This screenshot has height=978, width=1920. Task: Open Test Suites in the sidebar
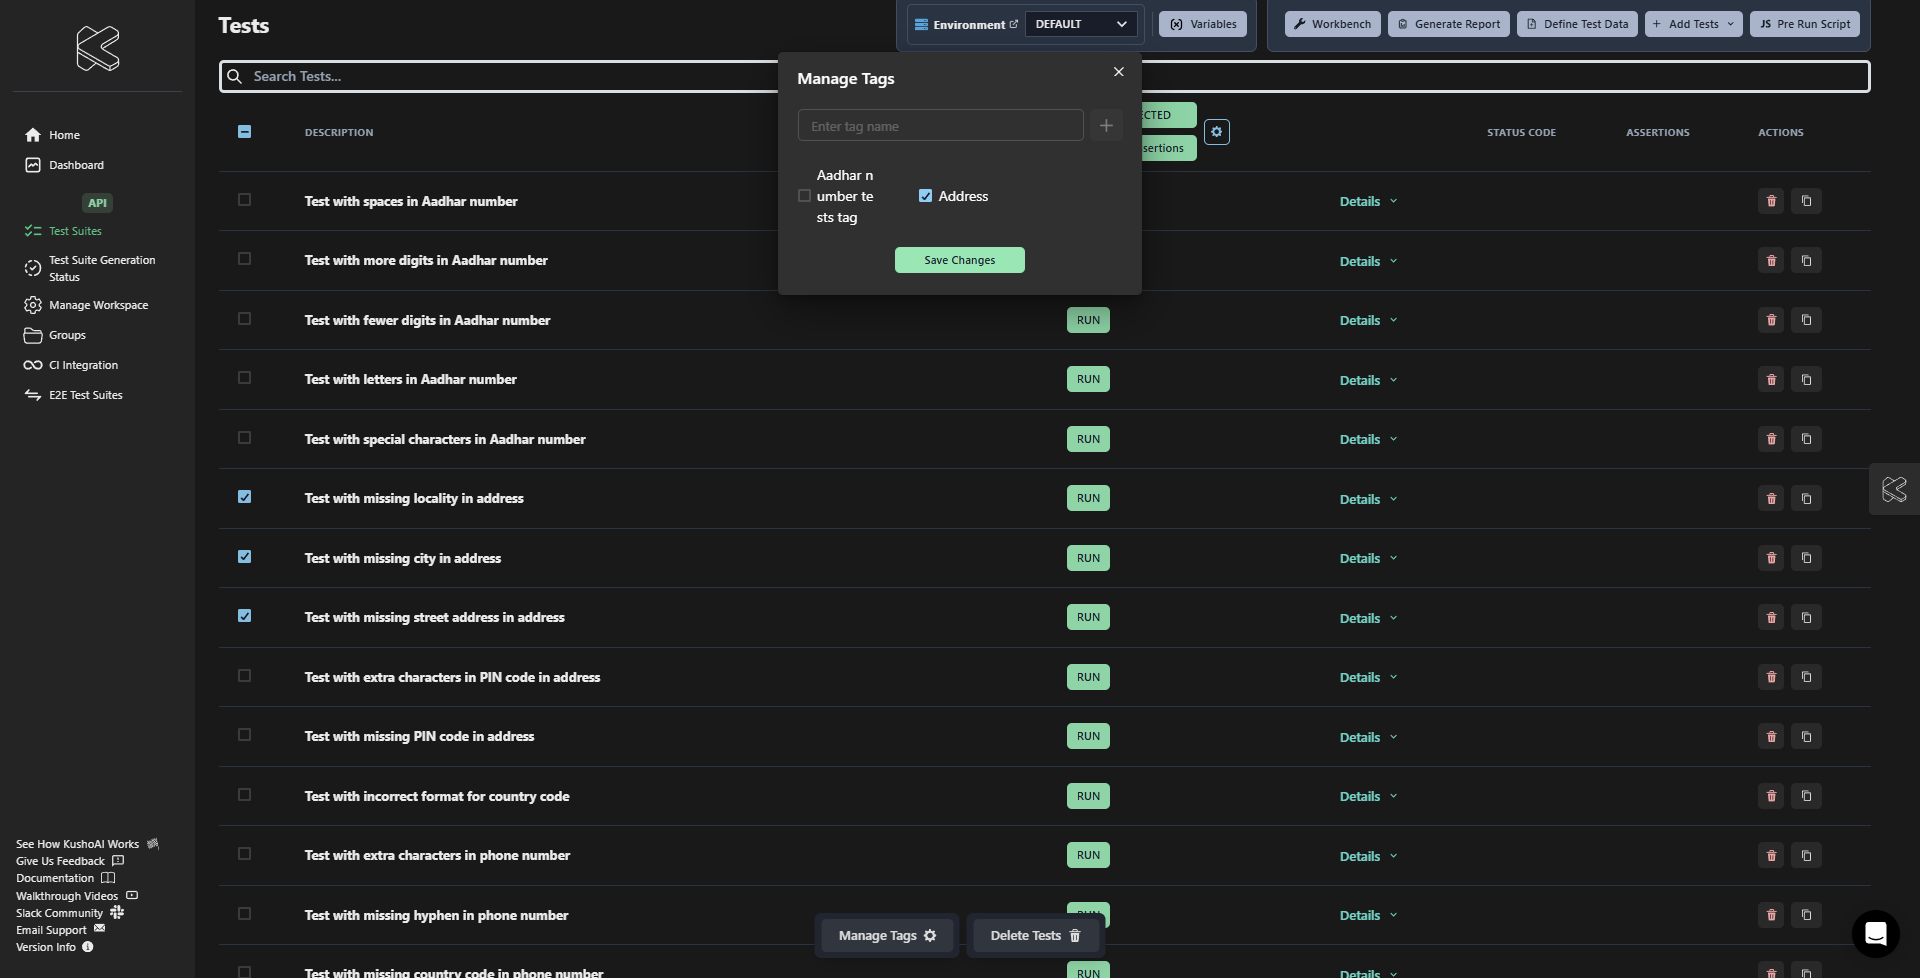pos(75,231)
